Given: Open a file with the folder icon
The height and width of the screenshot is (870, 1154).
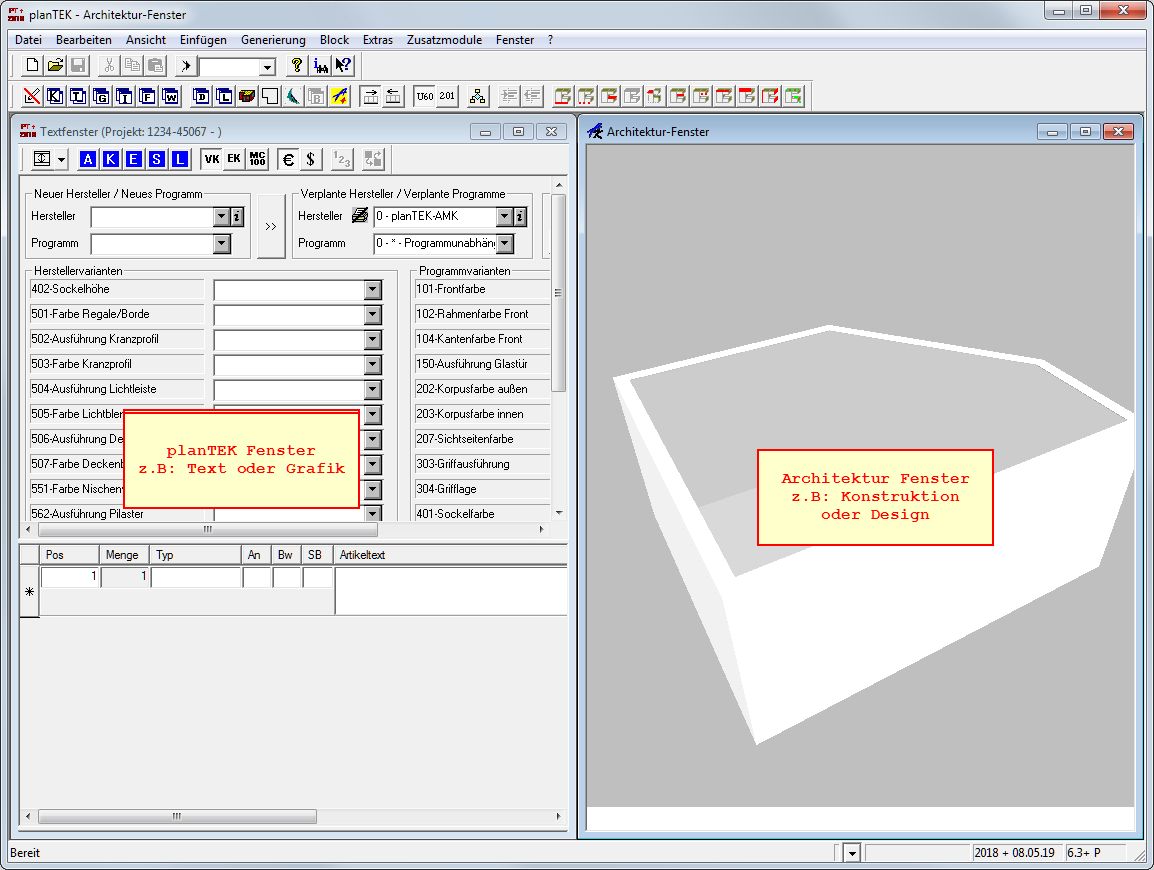Looking at the screenshot, I should pyautogui.click(x=55, y=66).
